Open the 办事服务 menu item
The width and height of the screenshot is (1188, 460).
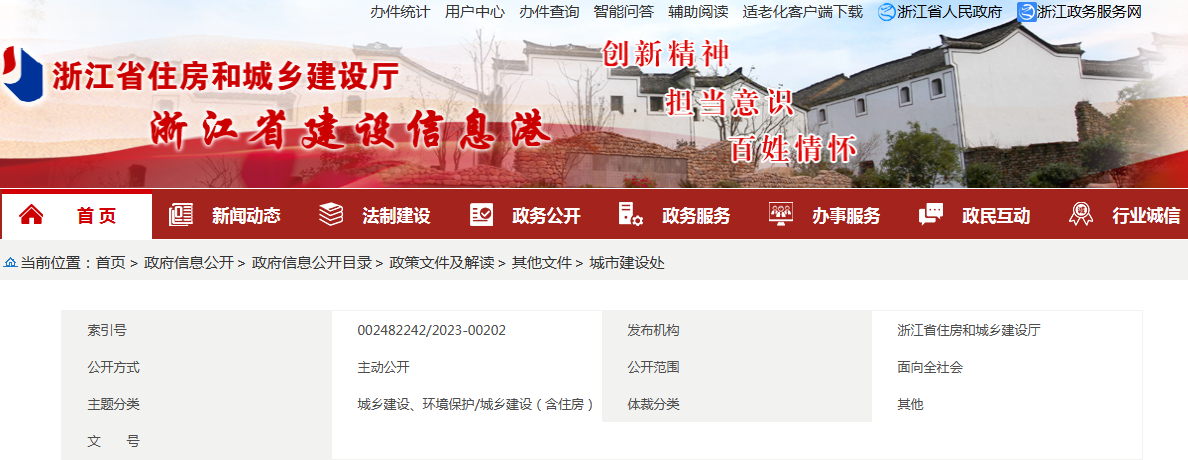pyautogui.click(x=846, y=216)
